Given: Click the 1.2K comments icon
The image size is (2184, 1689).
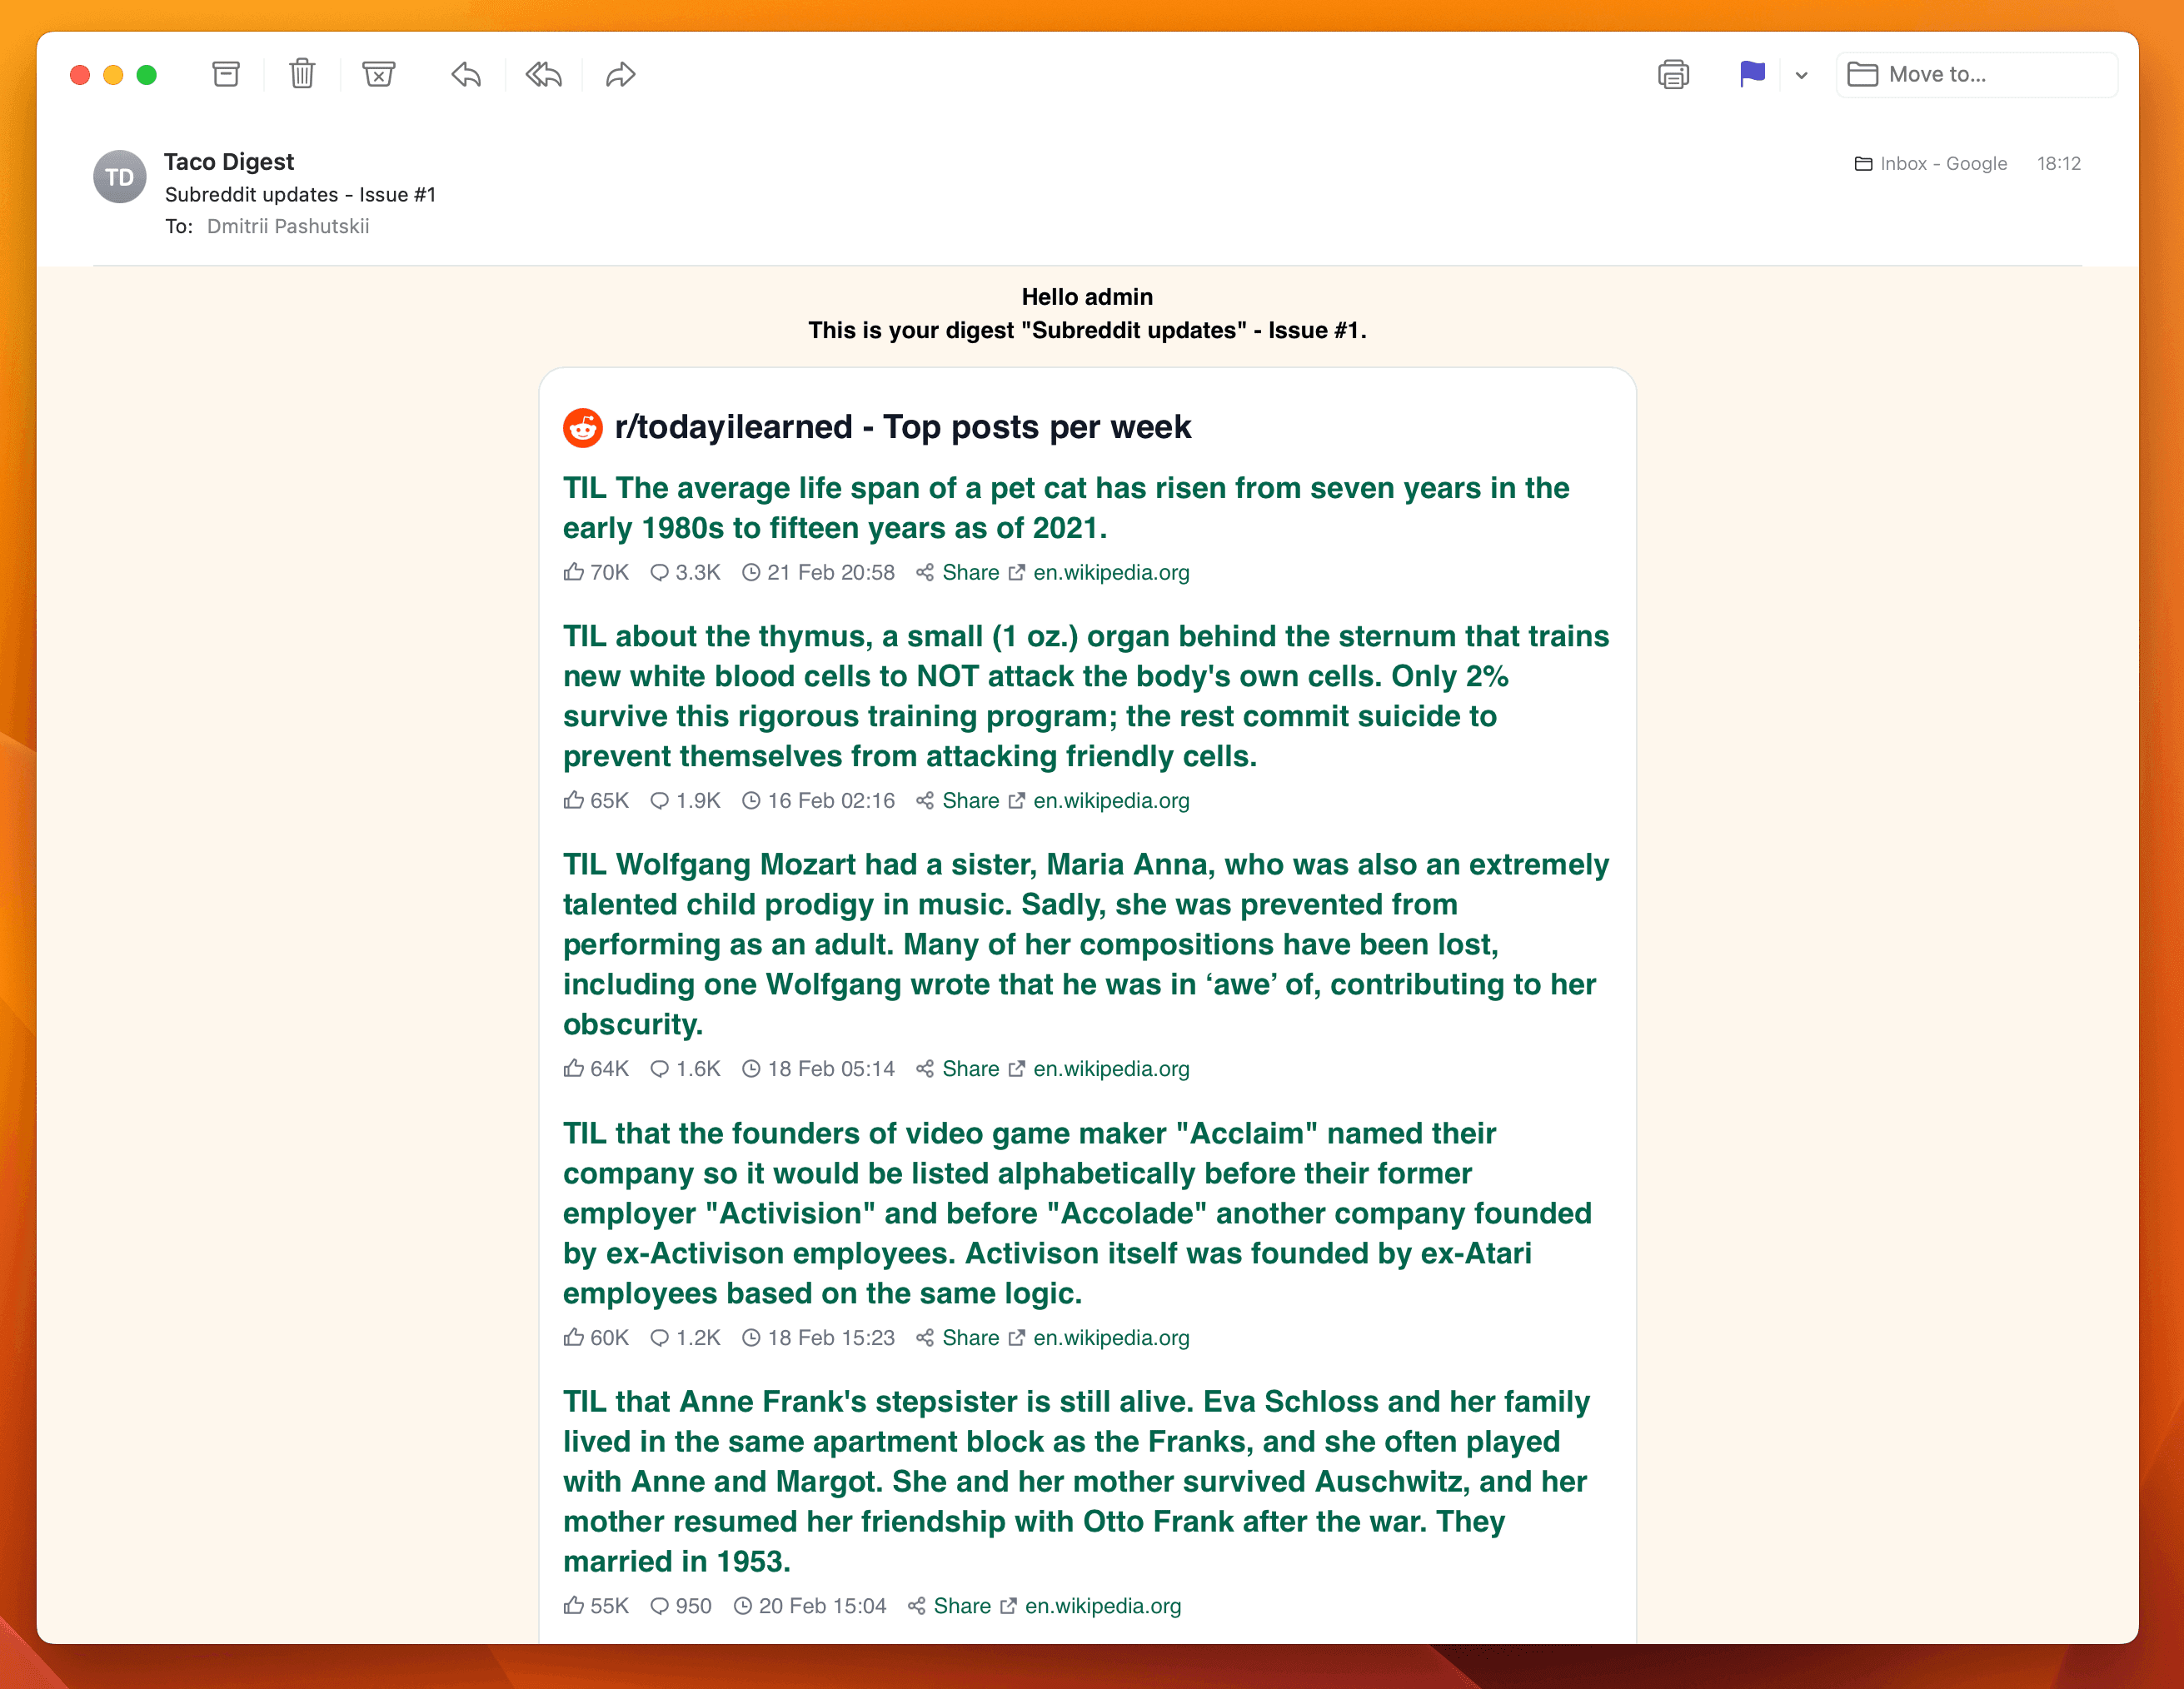Looking at the screenshot, I should [660, 1337].
